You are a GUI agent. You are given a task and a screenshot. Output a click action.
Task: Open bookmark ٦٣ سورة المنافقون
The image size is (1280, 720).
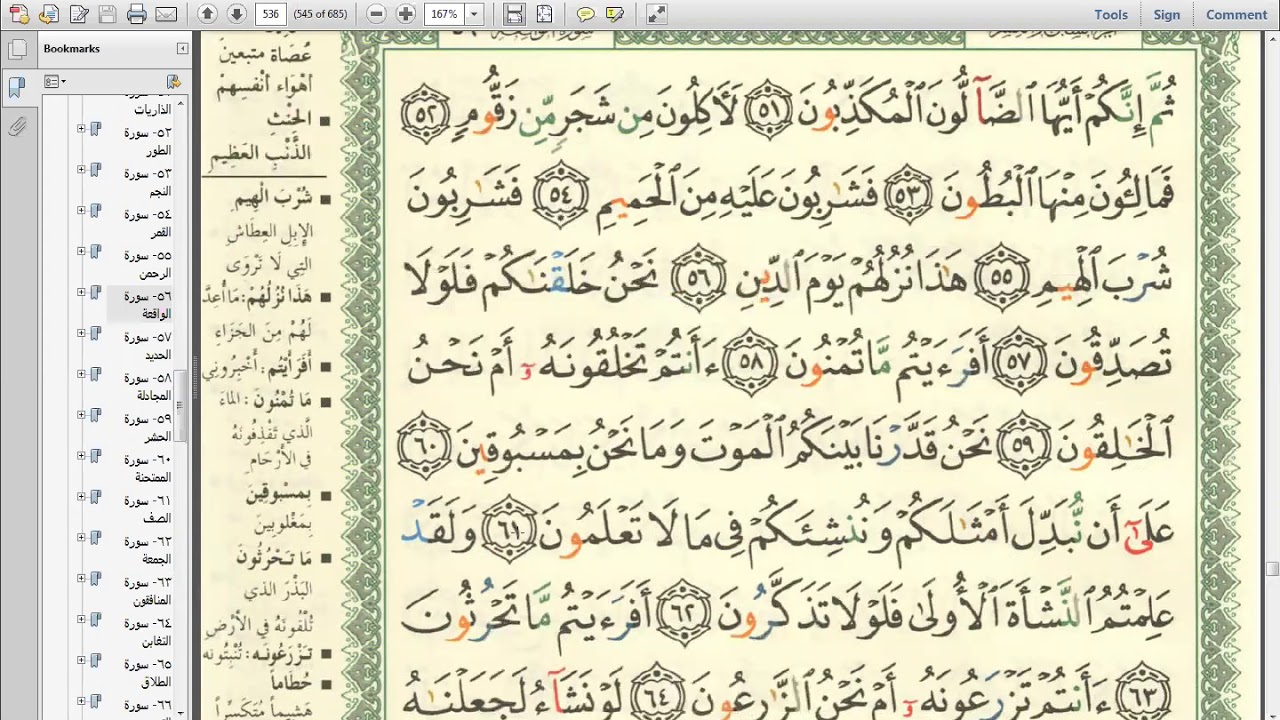coord(148,592)
